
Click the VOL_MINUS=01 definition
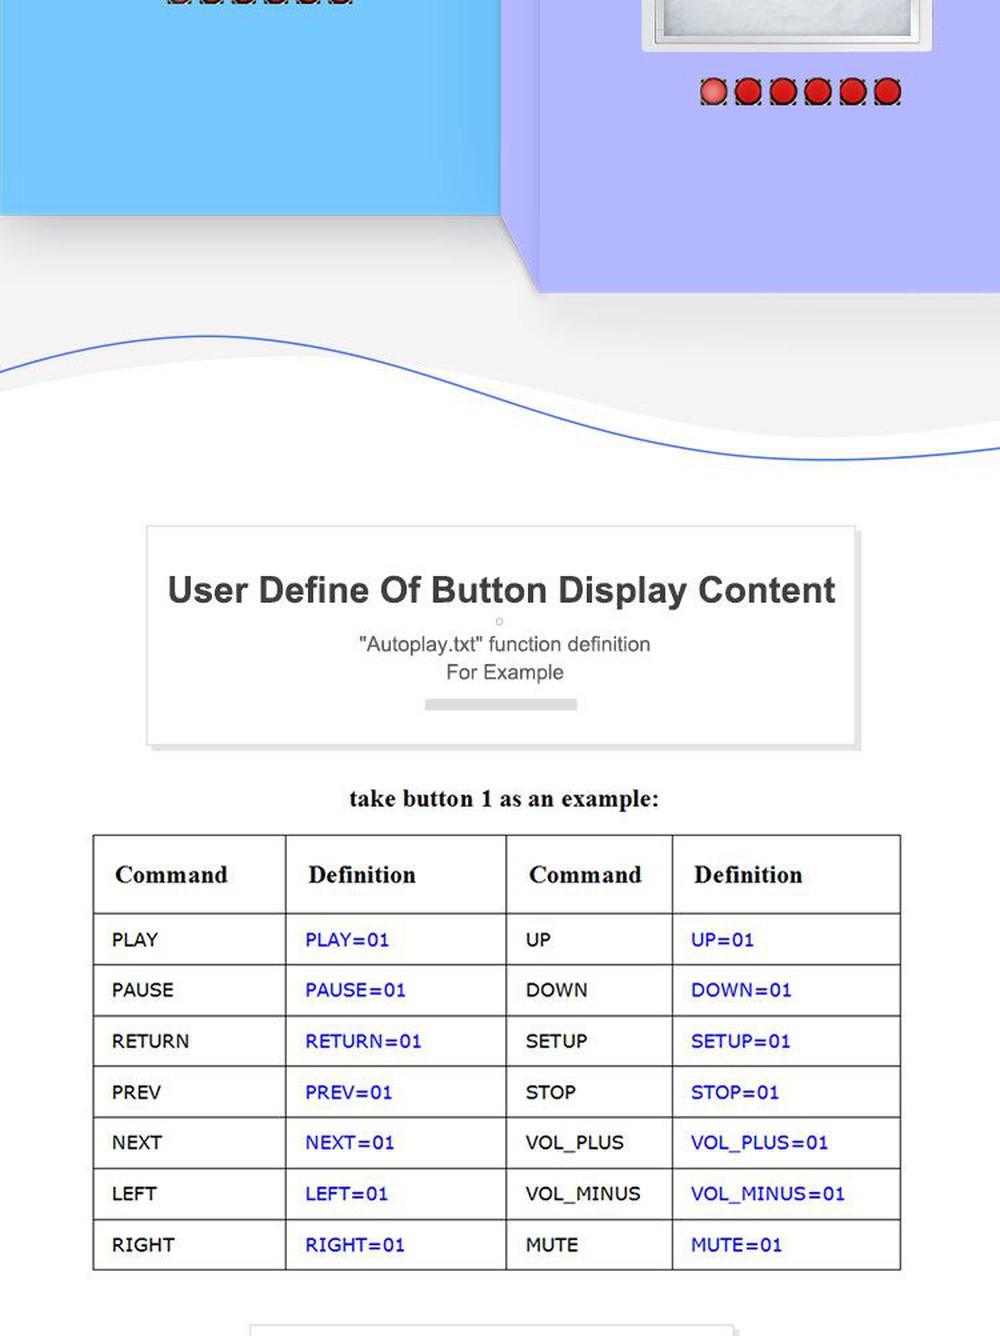point(767,1193)
